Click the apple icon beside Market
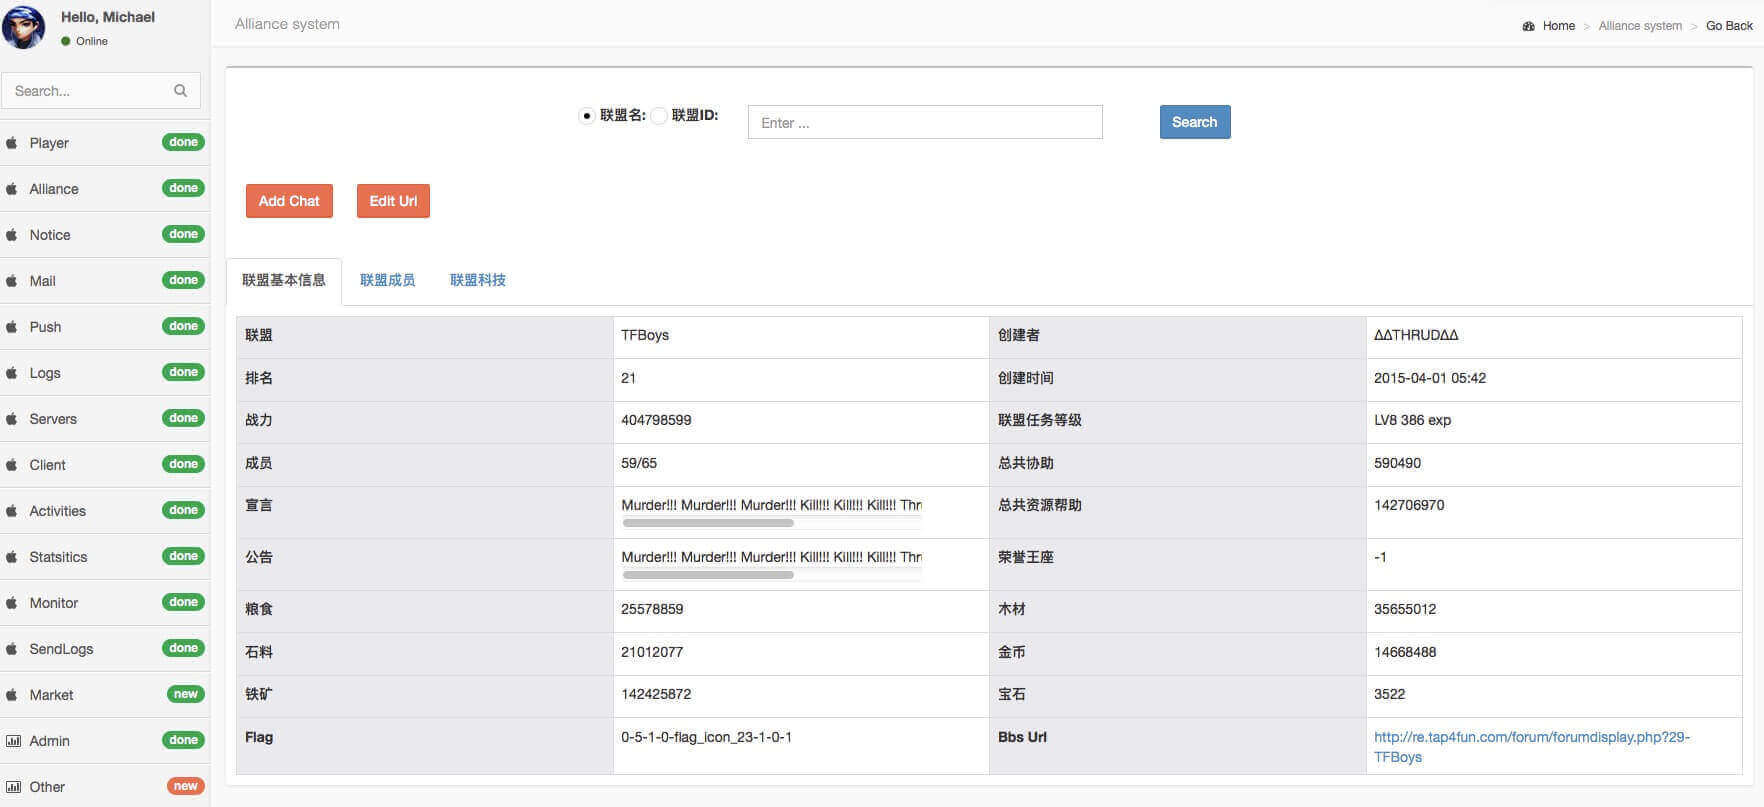 pos(12,695)
